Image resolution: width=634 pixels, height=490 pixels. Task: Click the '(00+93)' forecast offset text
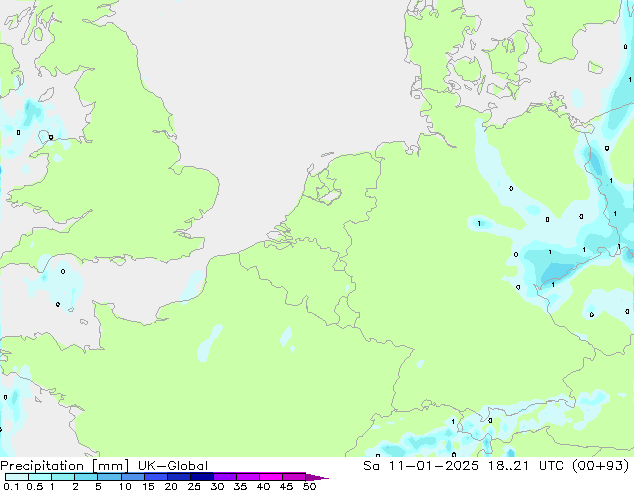click(600, 466)
